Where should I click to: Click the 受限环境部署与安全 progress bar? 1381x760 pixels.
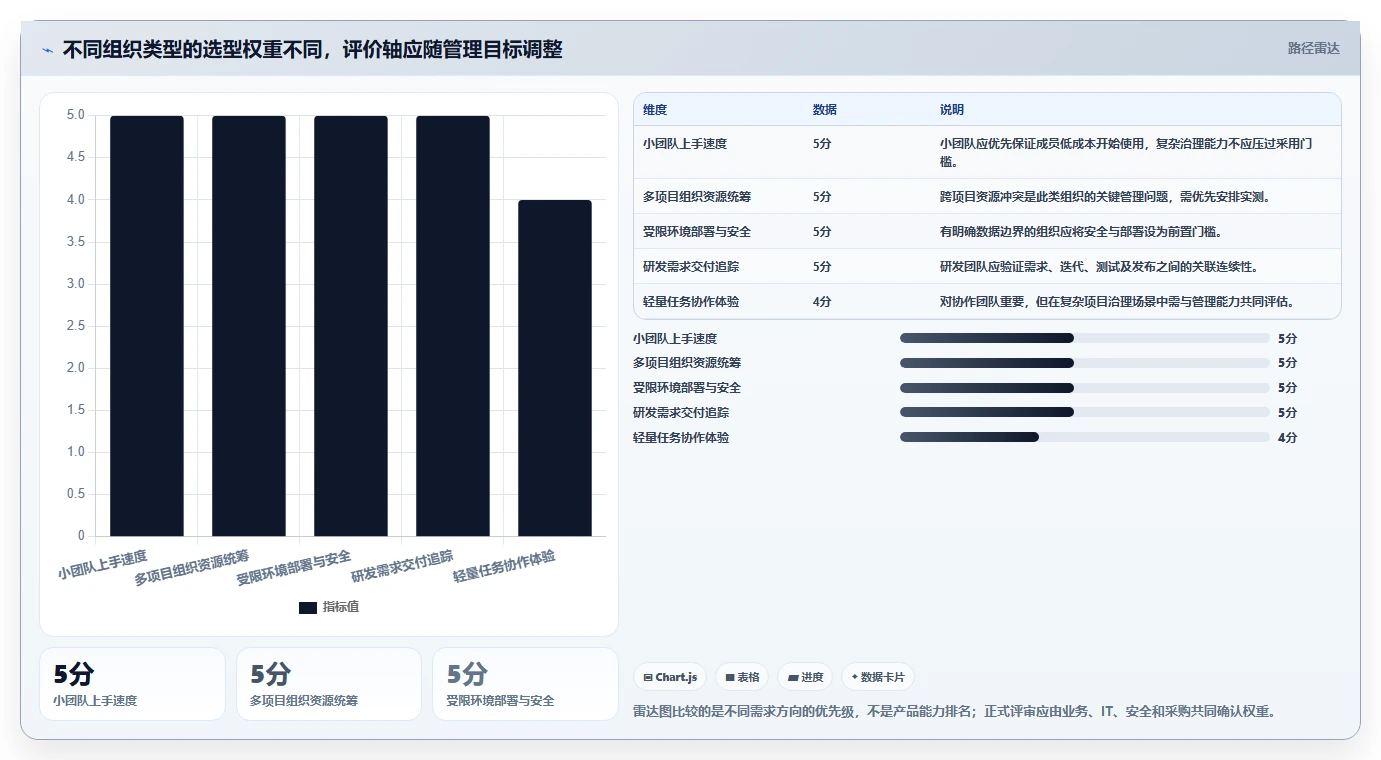[1084, 388]
